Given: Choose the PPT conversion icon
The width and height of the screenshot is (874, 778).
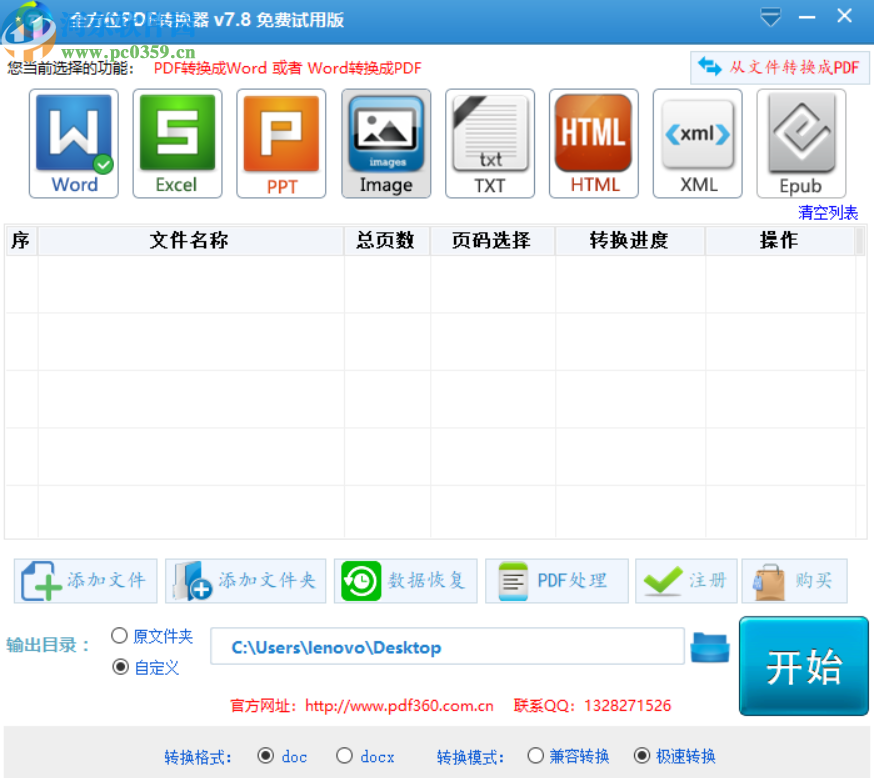Looking at the screenshot, I should point(281,143).
